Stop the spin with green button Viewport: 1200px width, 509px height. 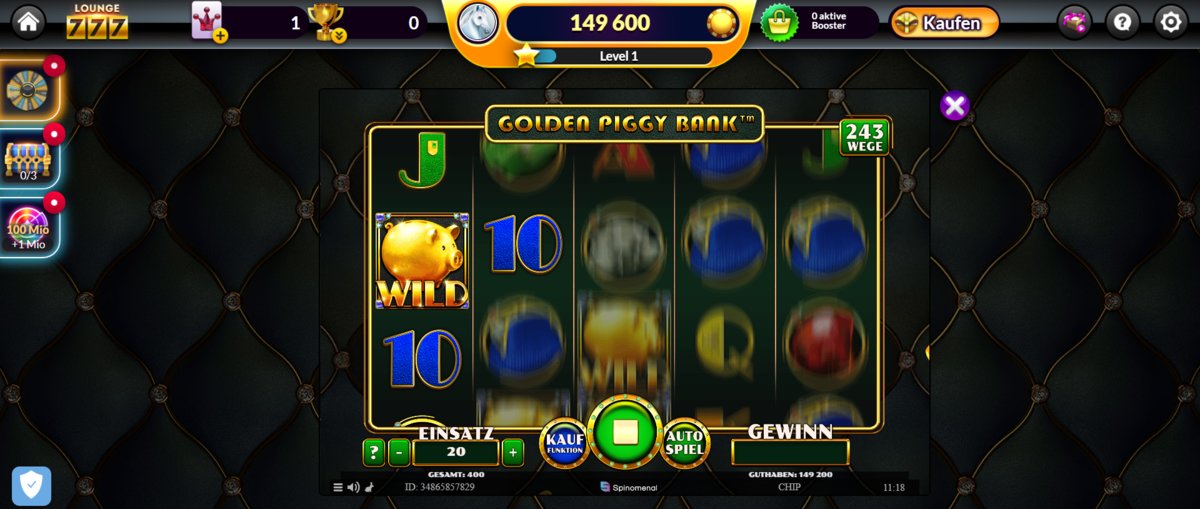[625, 432]
